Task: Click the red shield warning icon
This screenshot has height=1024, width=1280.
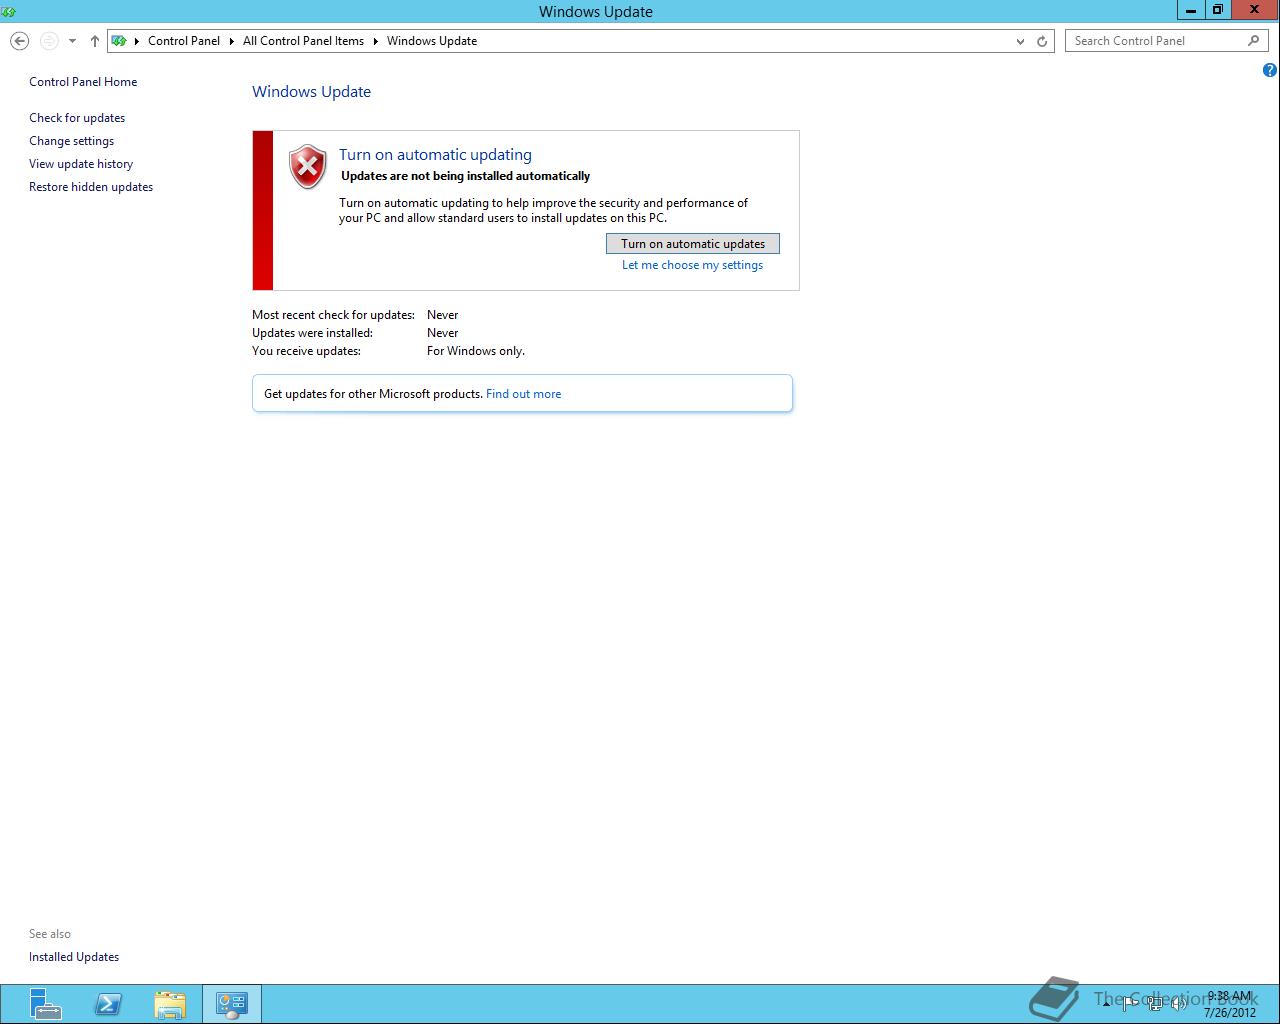Action: pyautogui.click(x=308, y=167)
